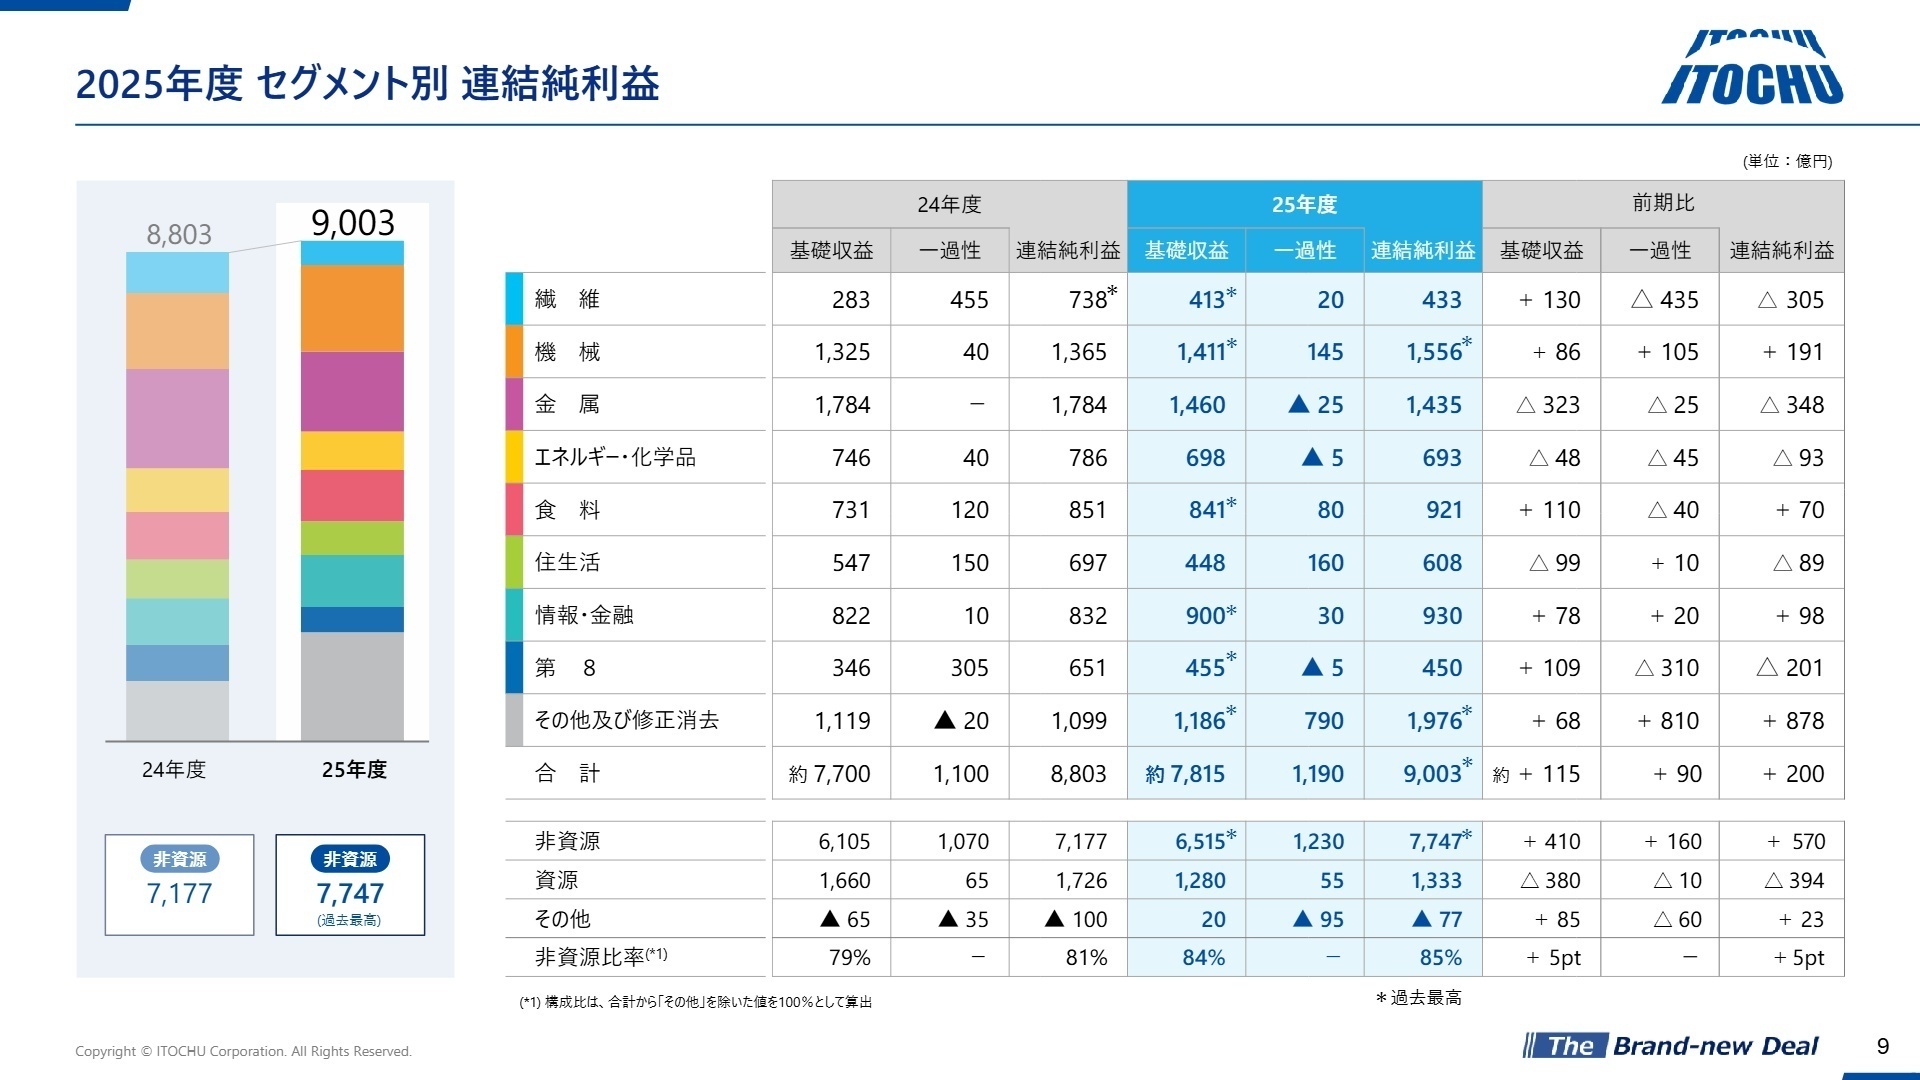Click the (*1) 構成比 footnote text
Screen dimensions: 1920x1080
pos(696,1002)
